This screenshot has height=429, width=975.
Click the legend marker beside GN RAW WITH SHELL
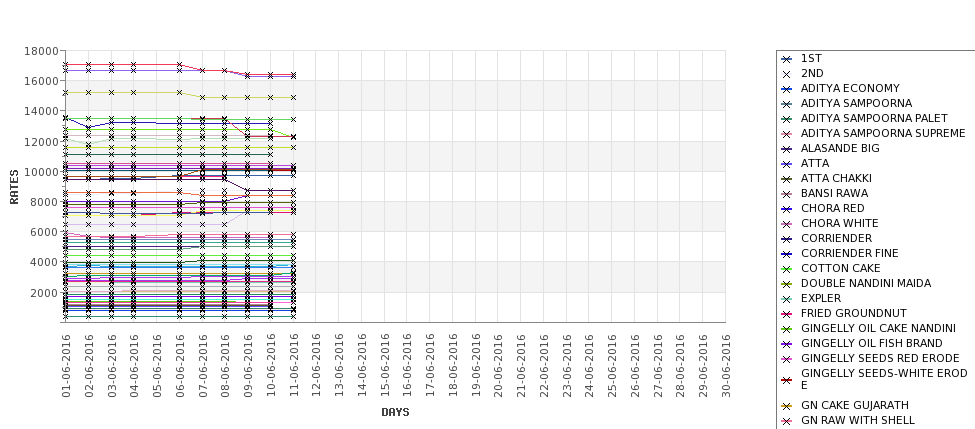787,421
